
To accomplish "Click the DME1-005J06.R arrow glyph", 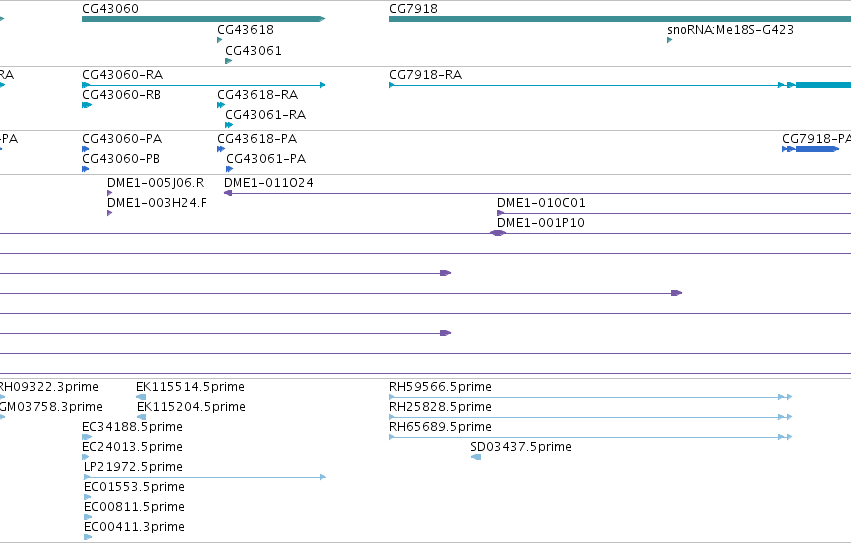I will [x=110, y=193].
